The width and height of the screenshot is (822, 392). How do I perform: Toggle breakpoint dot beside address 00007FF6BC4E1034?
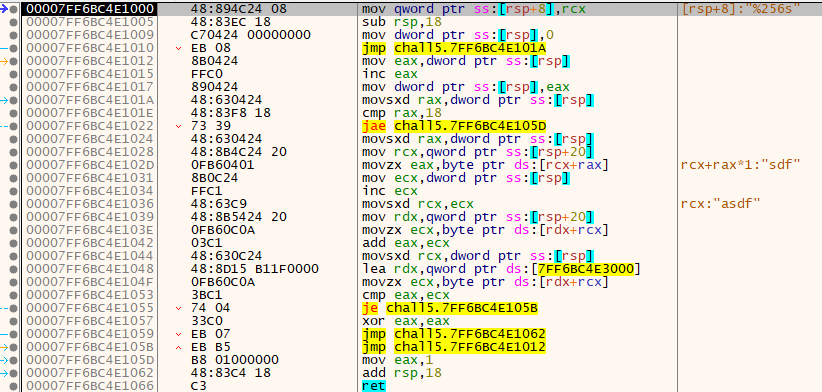point(14,191)
